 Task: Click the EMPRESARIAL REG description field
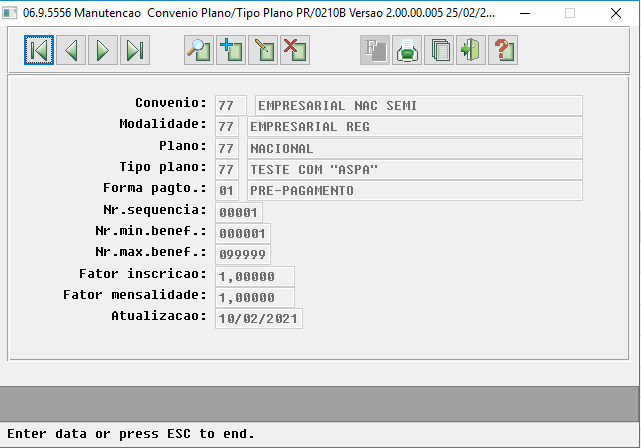[415, 127]
